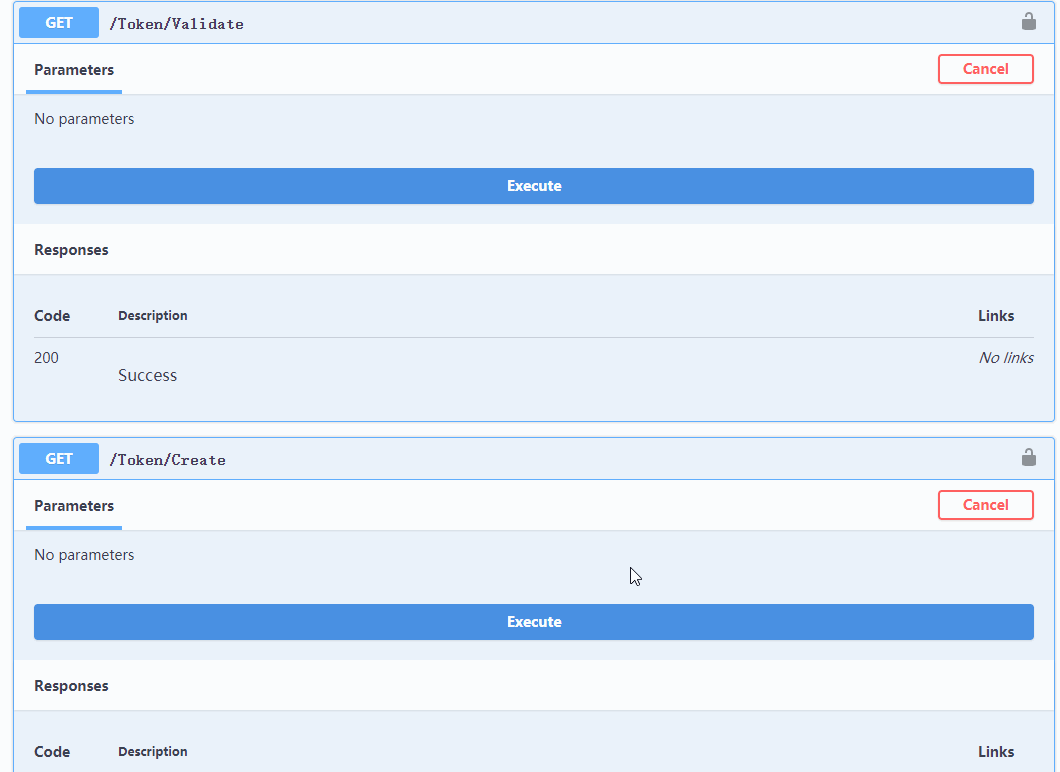Click the /Token/Validate path text
Image resolution: width=1060 pixels, height=772 pixels.
pos(176,24)
